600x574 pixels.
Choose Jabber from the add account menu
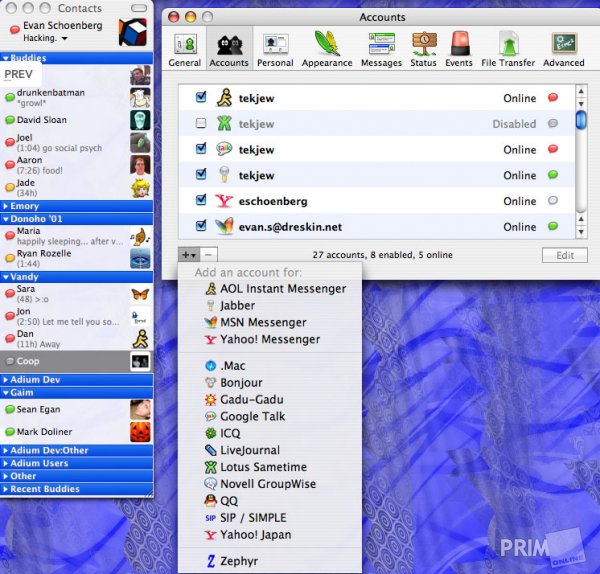[270, 305]
